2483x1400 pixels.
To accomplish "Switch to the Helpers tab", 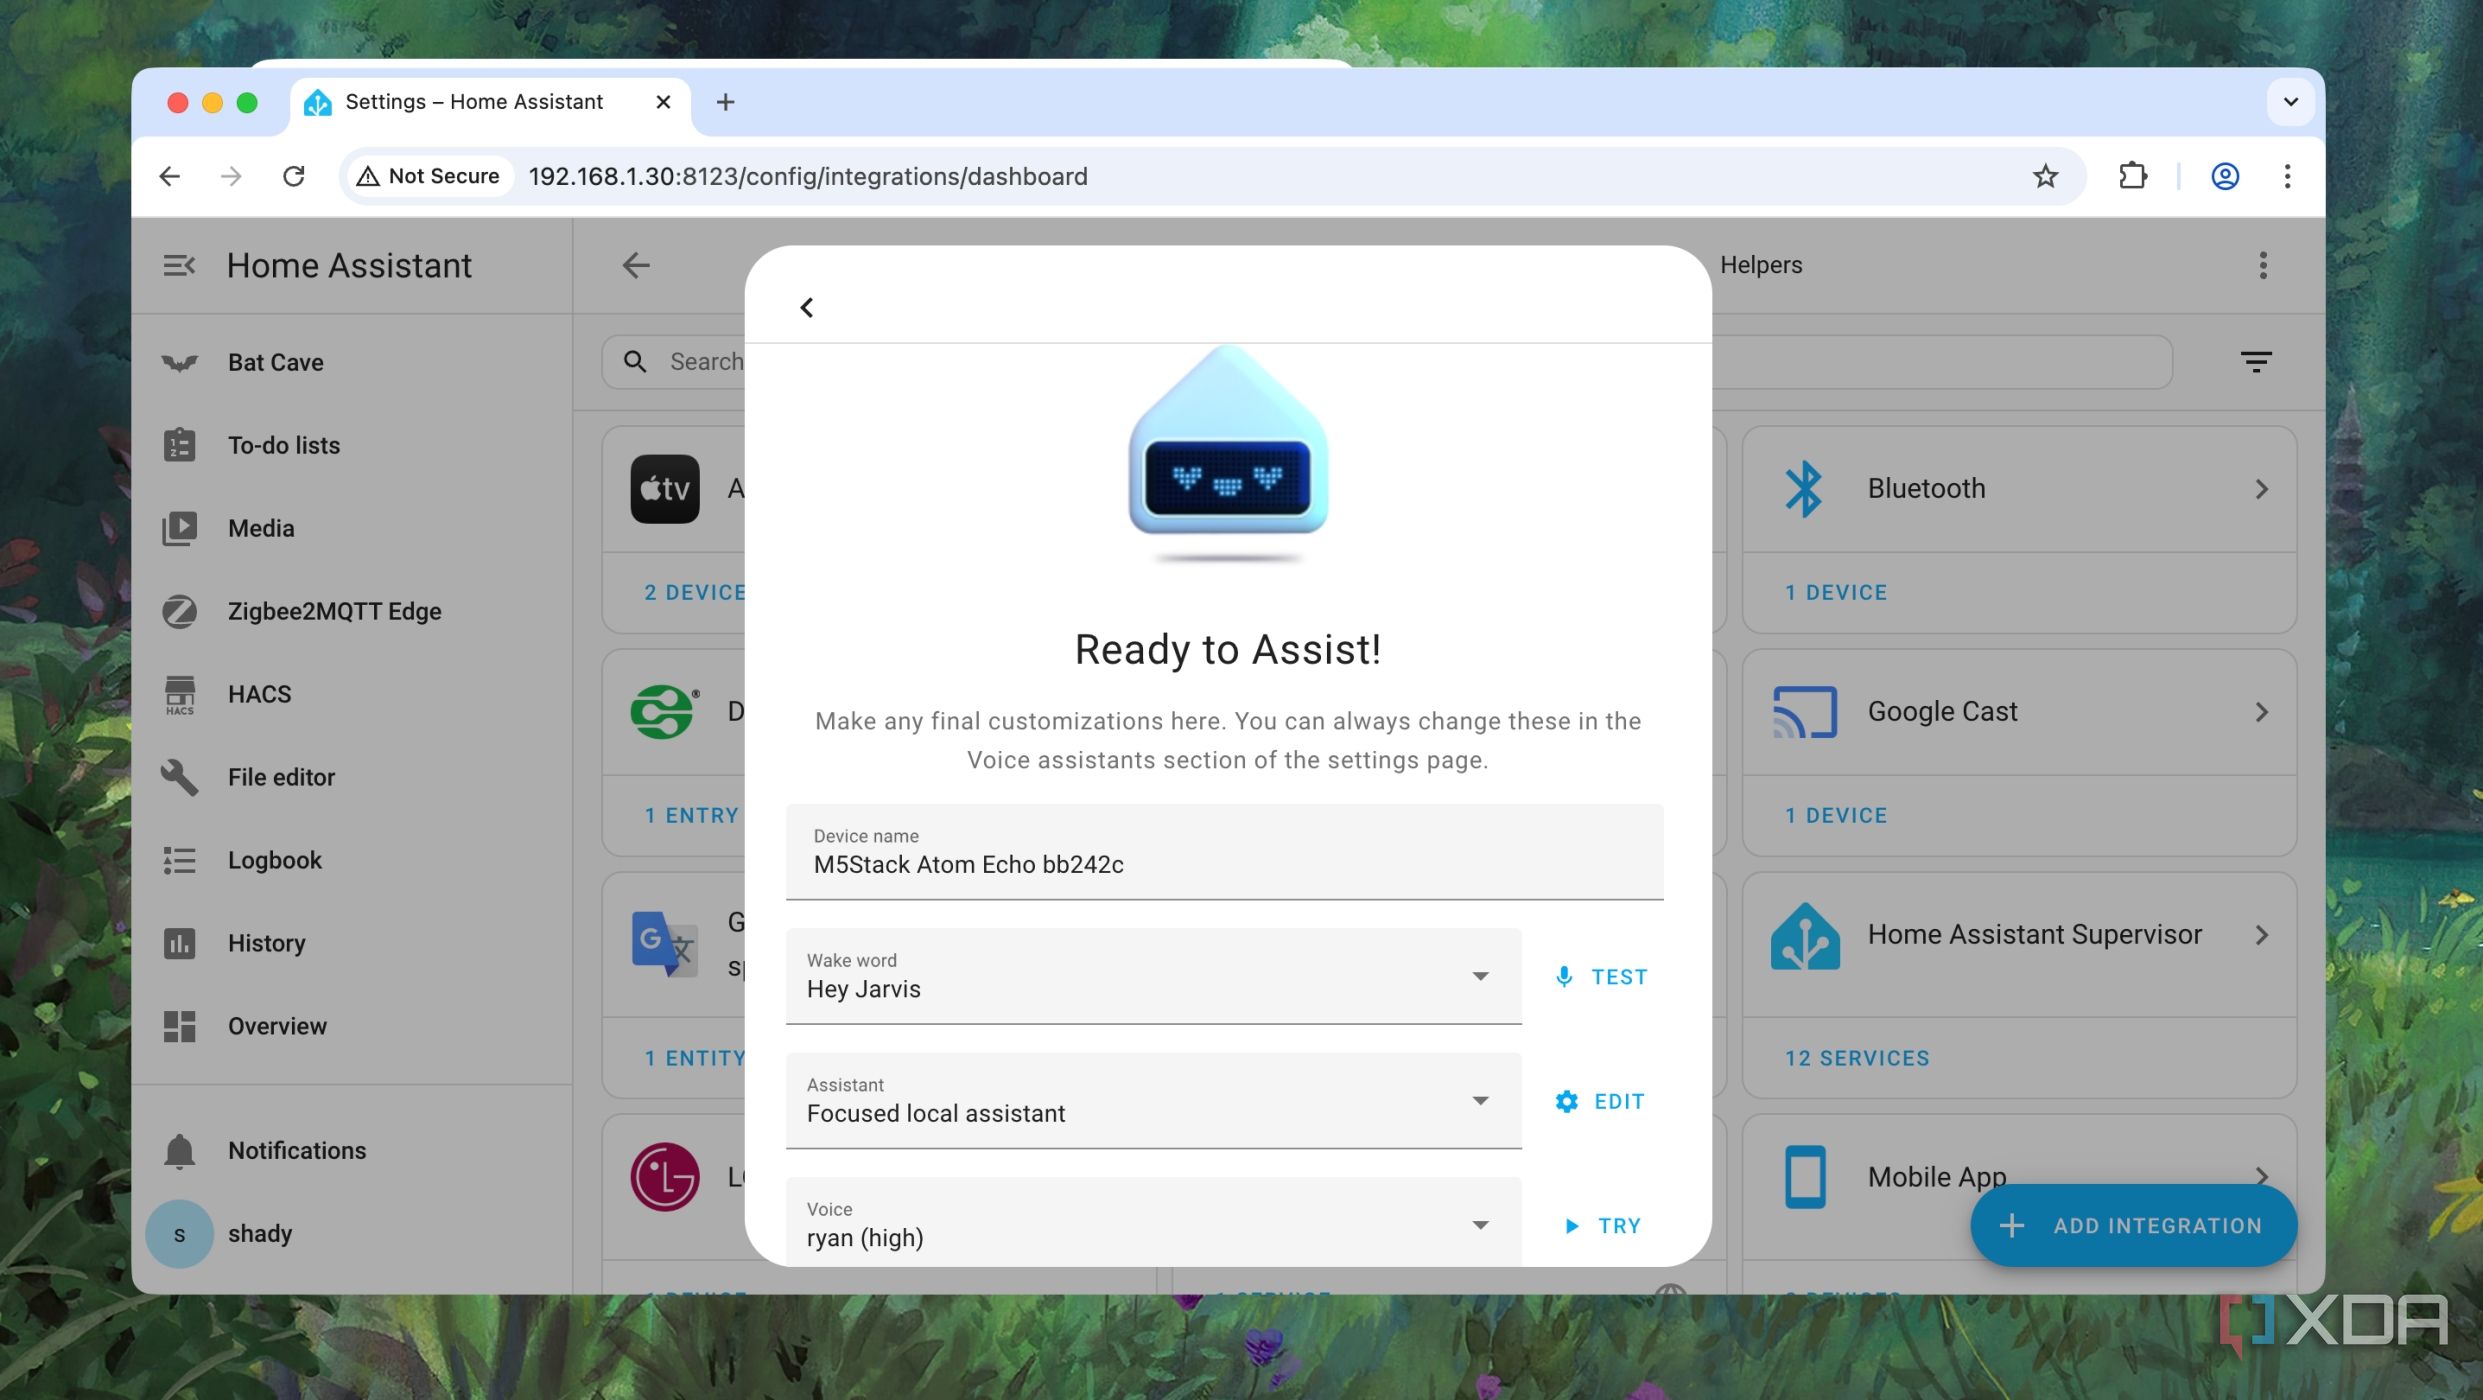I will (1760, 265).
